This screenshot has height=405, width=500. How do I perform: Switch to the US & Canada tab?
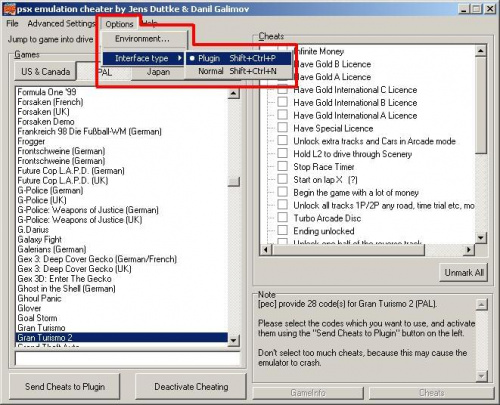tap(45, 72)
